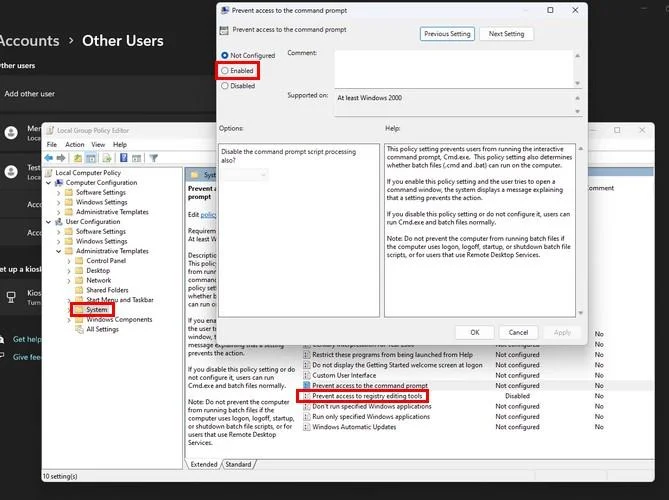The image size is (669, 500).
Task: Select the Disabled radio button
Action: [x=224, y=86]
